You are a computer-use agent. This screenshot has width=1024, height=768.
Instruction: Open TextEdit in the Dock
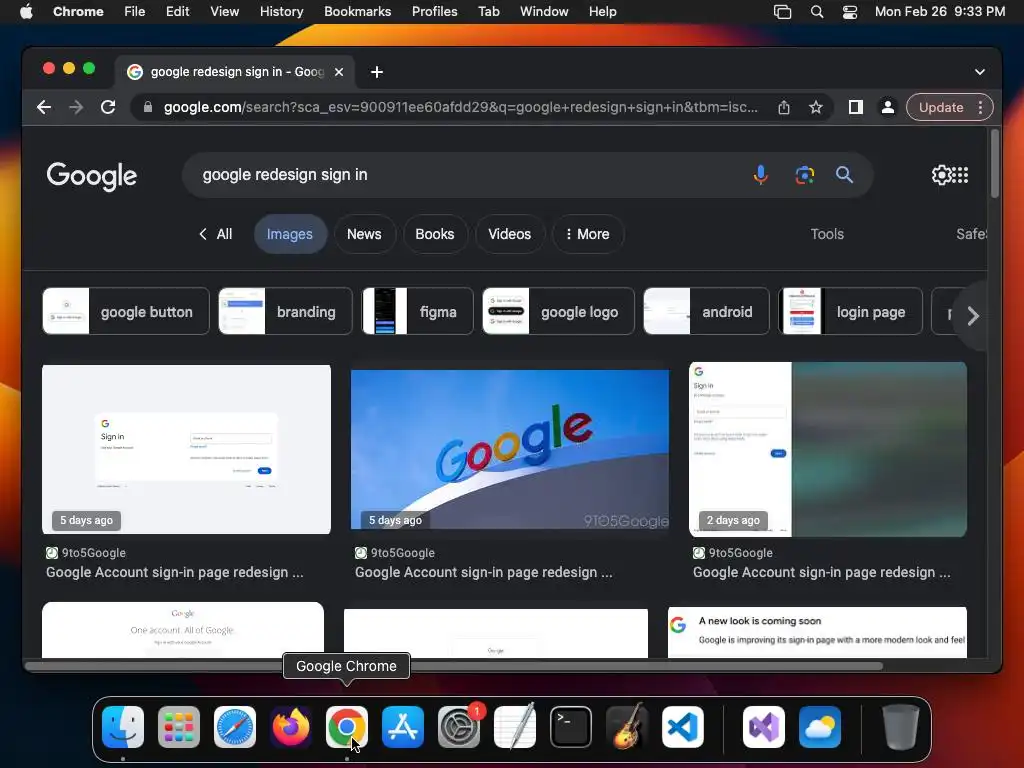(x=515, y=727)
